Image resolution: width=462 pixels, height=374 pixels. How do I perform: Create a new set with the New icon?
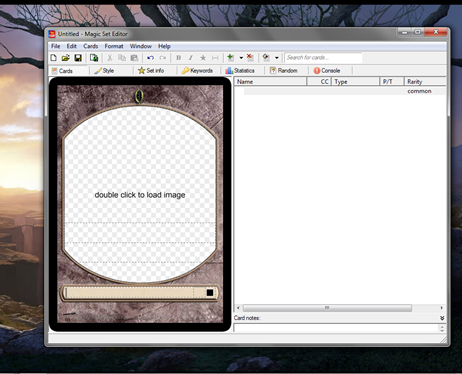(53, 58)
